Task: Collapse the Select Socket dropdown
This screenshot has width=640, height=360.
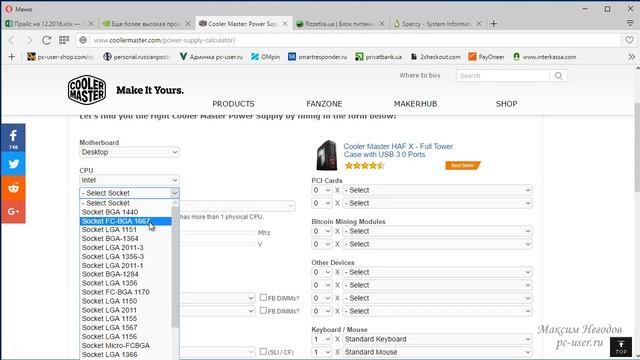Action: tap(129, 193)
